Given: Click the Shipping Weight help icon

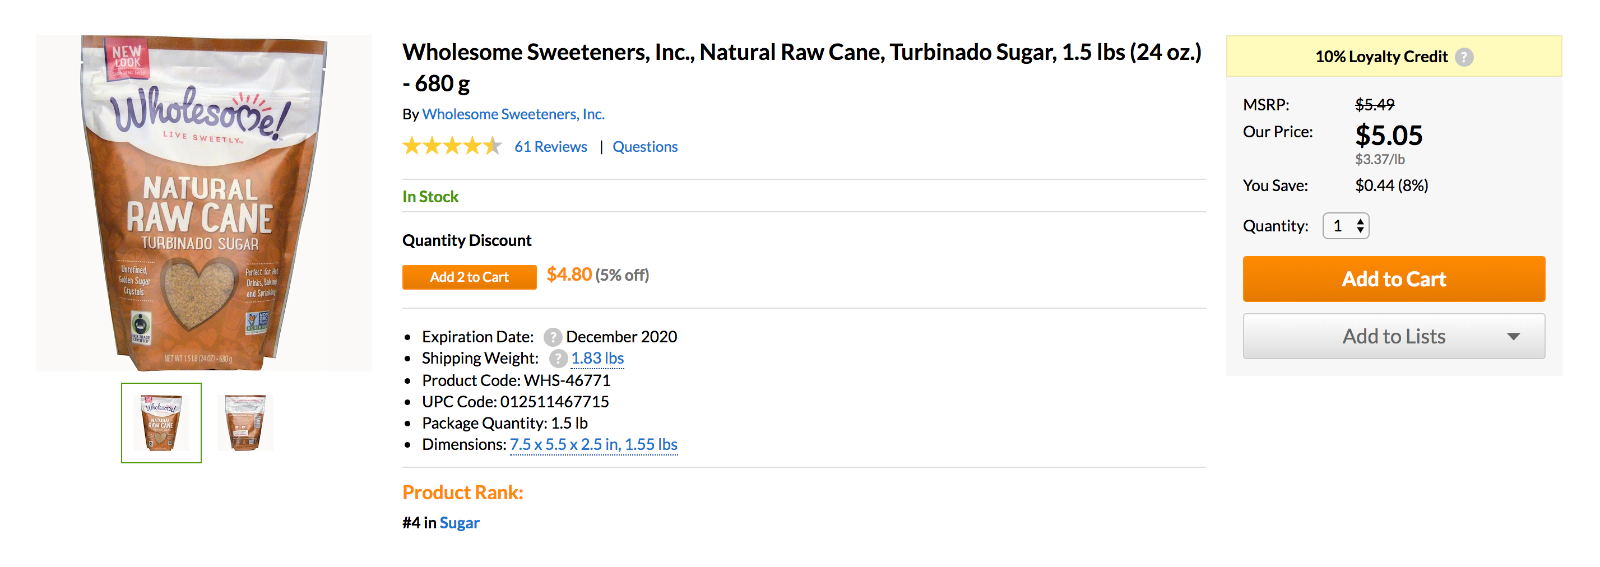Looking at the screenshot, I should pyautogui.click(x=558, y=358).
